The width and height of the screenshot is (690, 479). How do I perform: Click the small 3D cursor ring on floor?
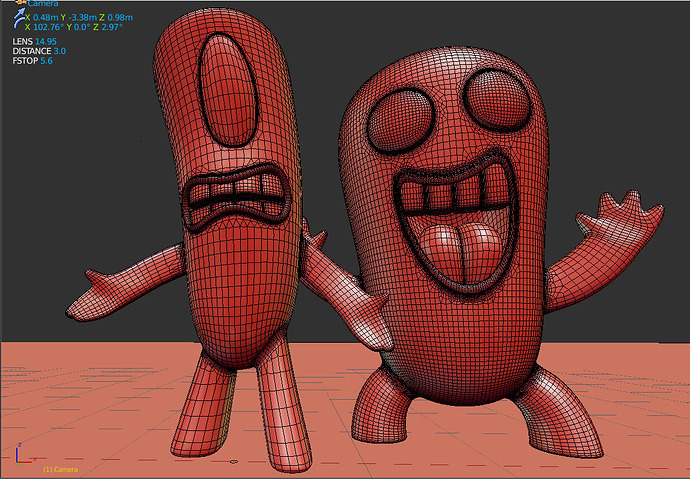tap(234, 461)
